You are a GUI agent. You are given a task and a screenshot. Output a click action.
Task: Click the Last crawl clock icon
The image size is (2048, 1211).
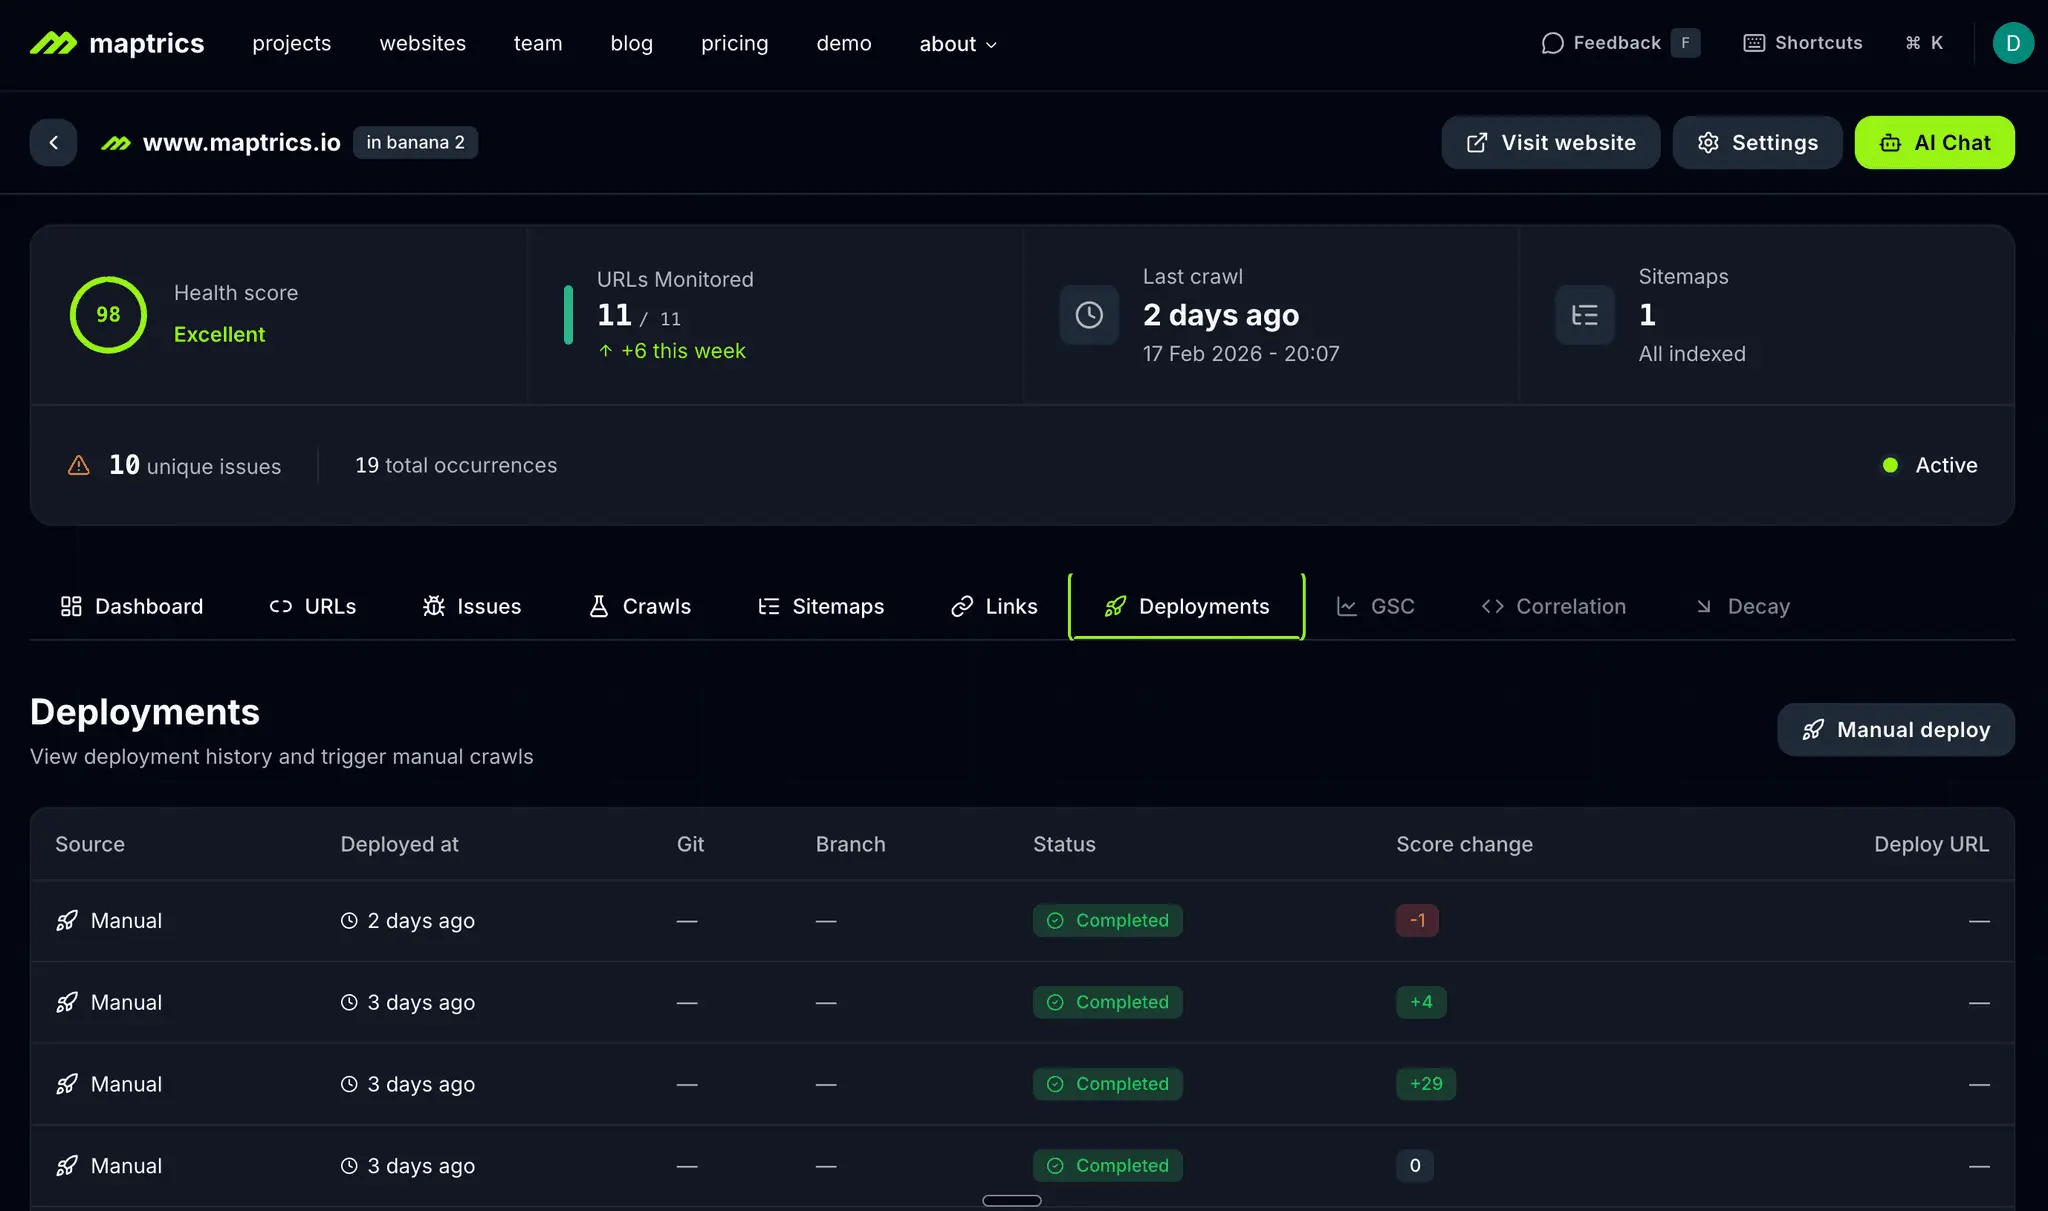coord(1089,315)
